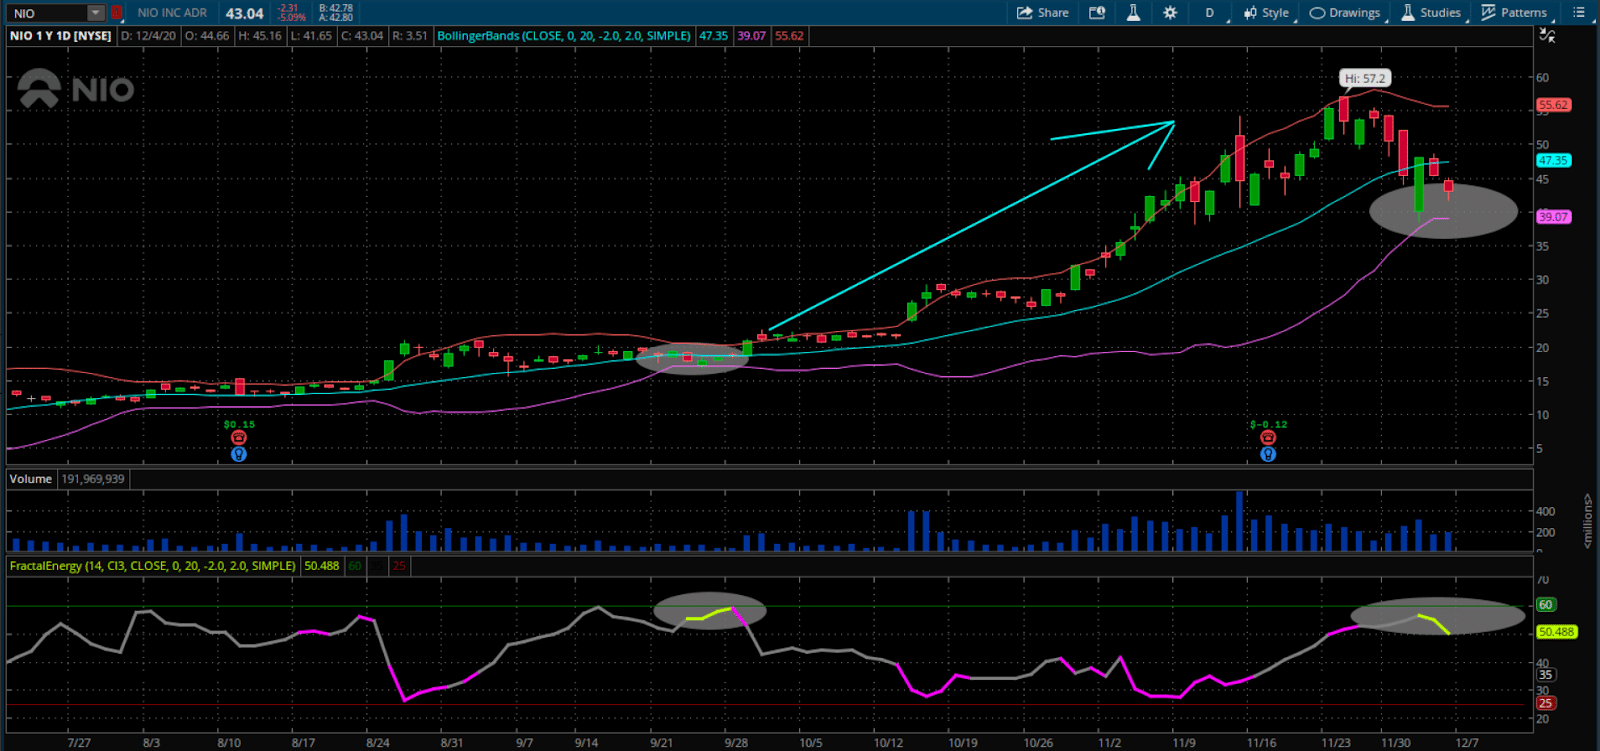Click the ellipse icon beside Drawings
This screenshot has width=1600, height=751.
1317,13
